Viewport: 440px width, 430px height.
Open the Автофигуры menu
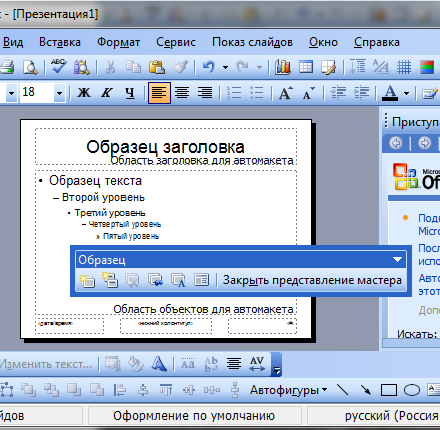288,390
